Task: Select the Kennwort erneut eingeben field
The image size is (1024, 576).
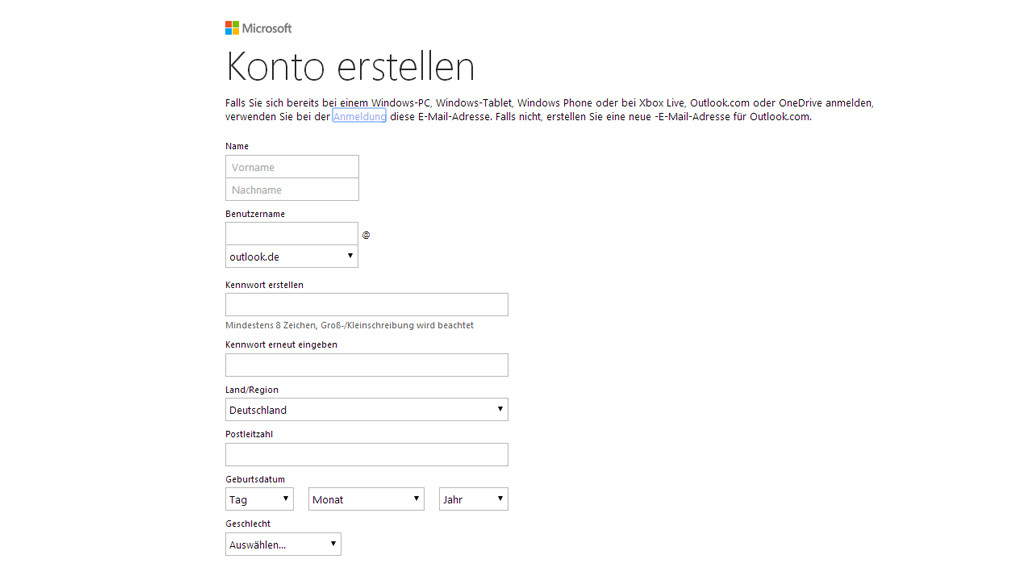Action: pos(366,365)
